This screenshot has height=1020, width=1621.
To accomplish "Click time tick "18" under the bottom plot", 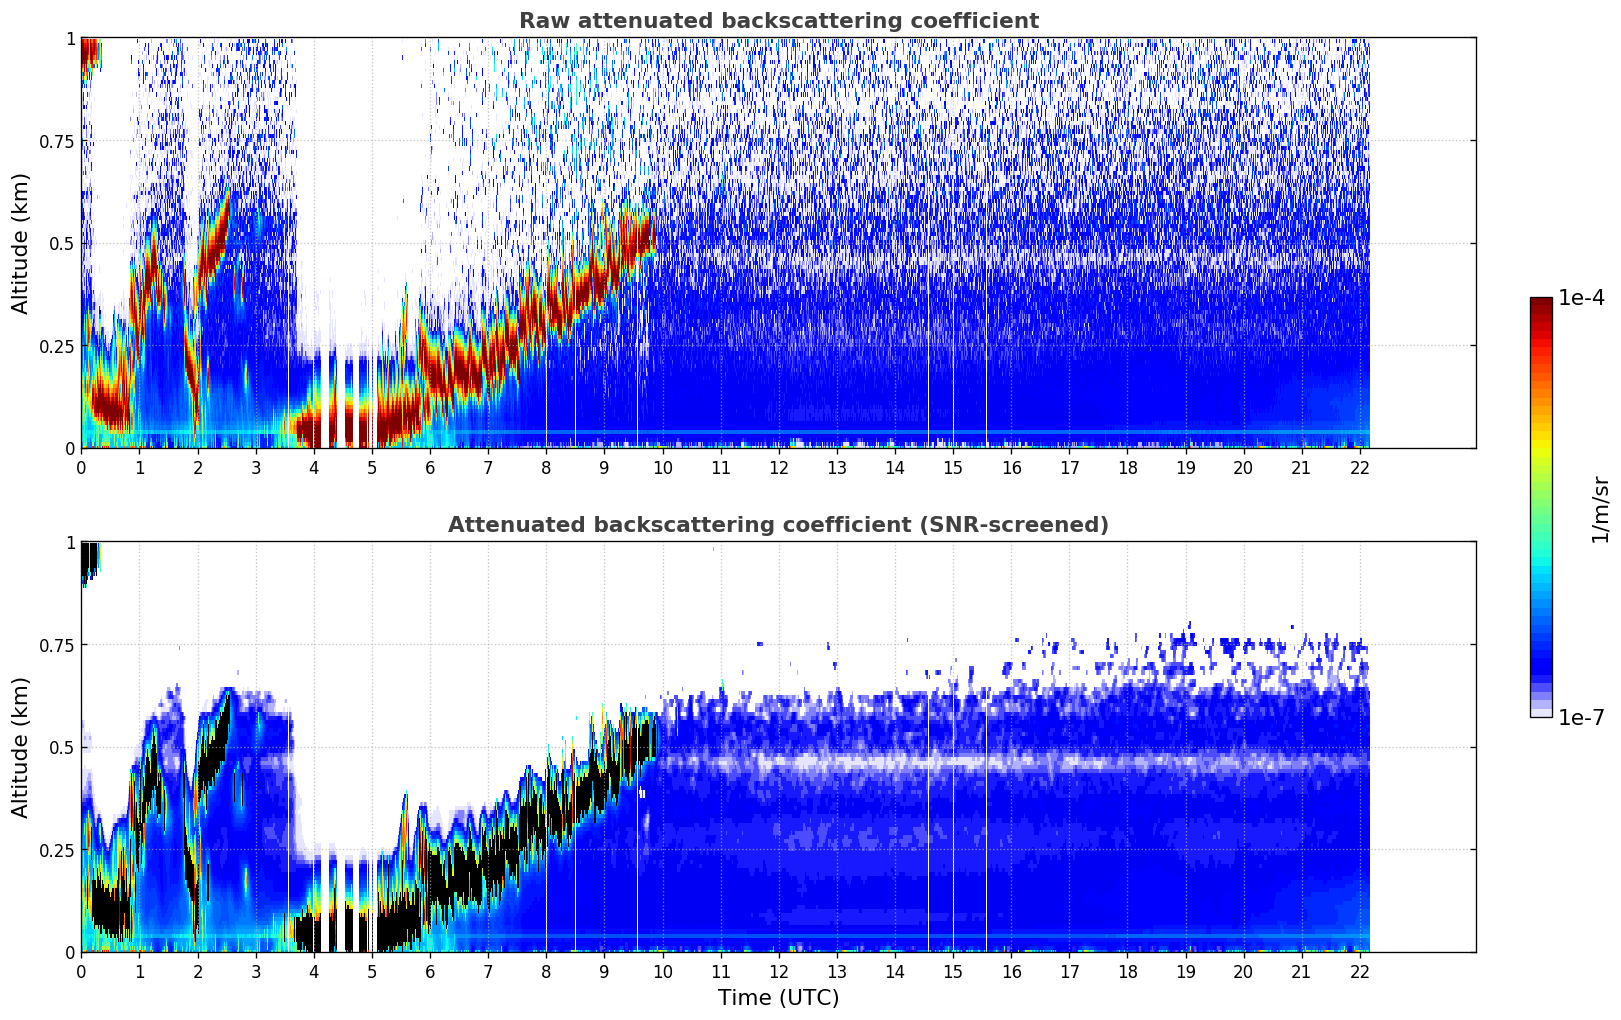I will point(1127,971).
